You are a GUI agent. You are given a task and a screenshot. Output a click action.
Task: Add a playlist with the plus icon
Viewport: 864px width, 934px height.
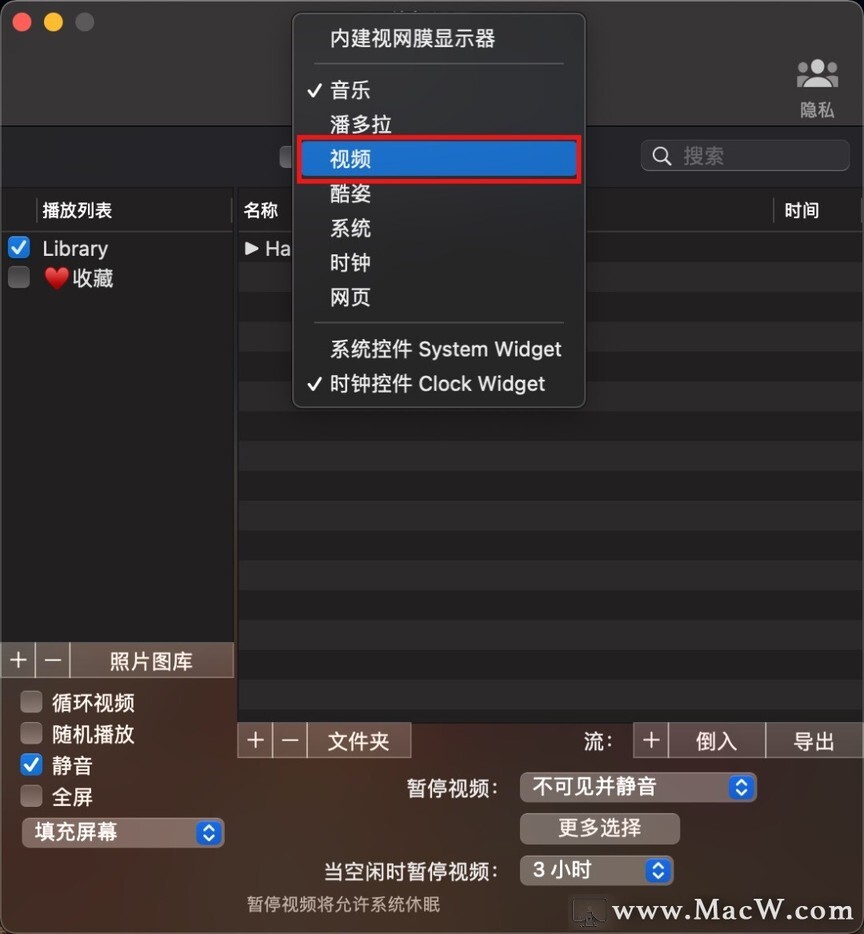tap(18, 659)
